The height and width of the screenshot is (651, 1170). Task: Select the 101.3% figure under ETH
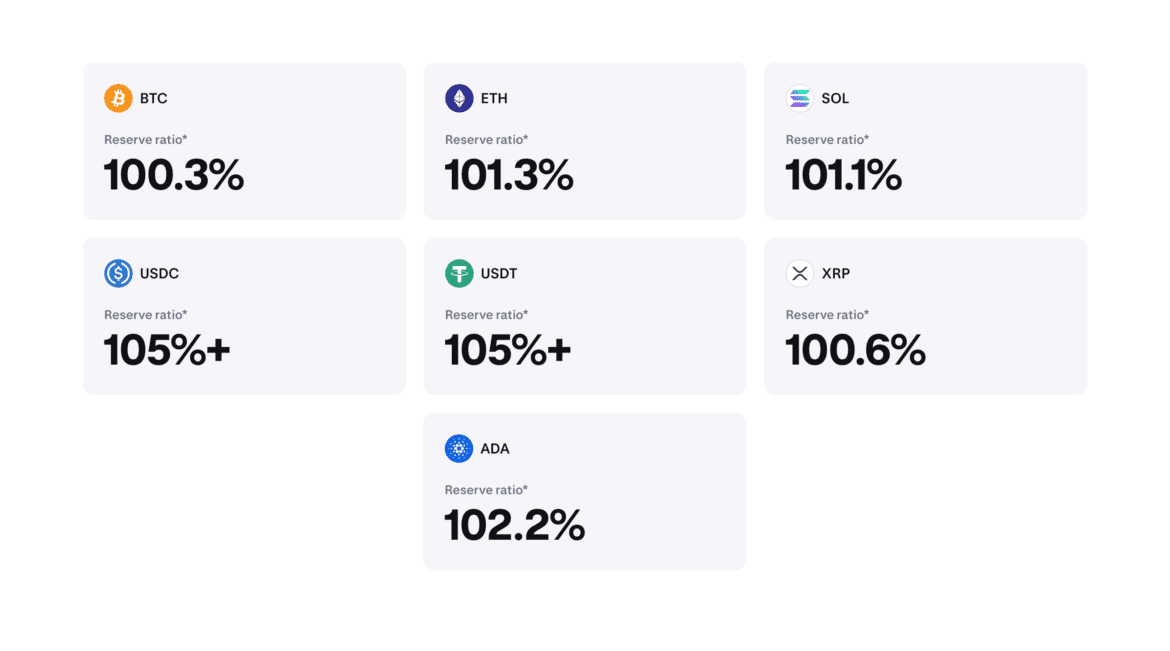coord(509,176)
